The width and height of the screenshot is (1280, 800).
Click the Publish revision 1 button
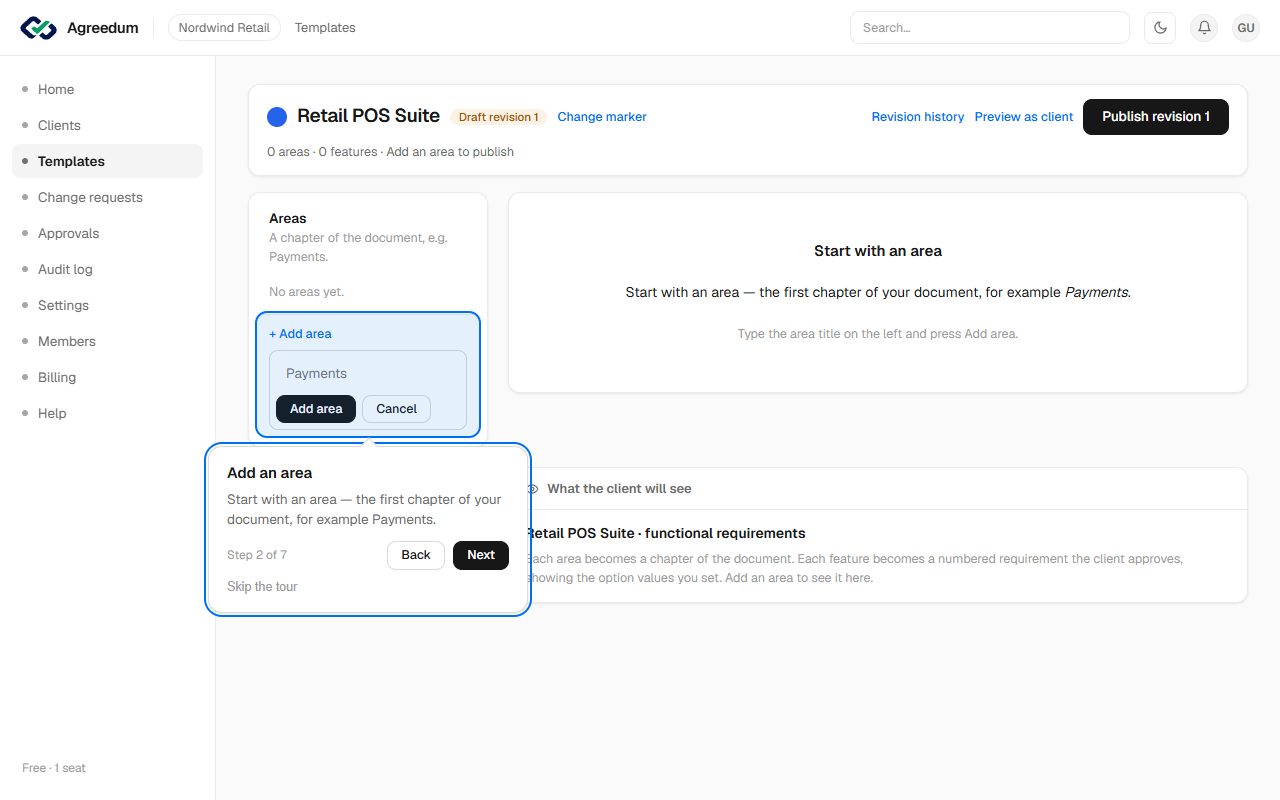point(1156,117)
